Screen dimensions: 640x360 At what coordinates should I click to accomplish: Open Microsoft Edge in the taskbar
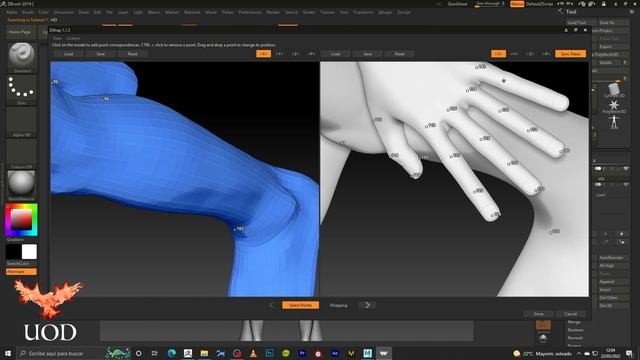[171, 353]
